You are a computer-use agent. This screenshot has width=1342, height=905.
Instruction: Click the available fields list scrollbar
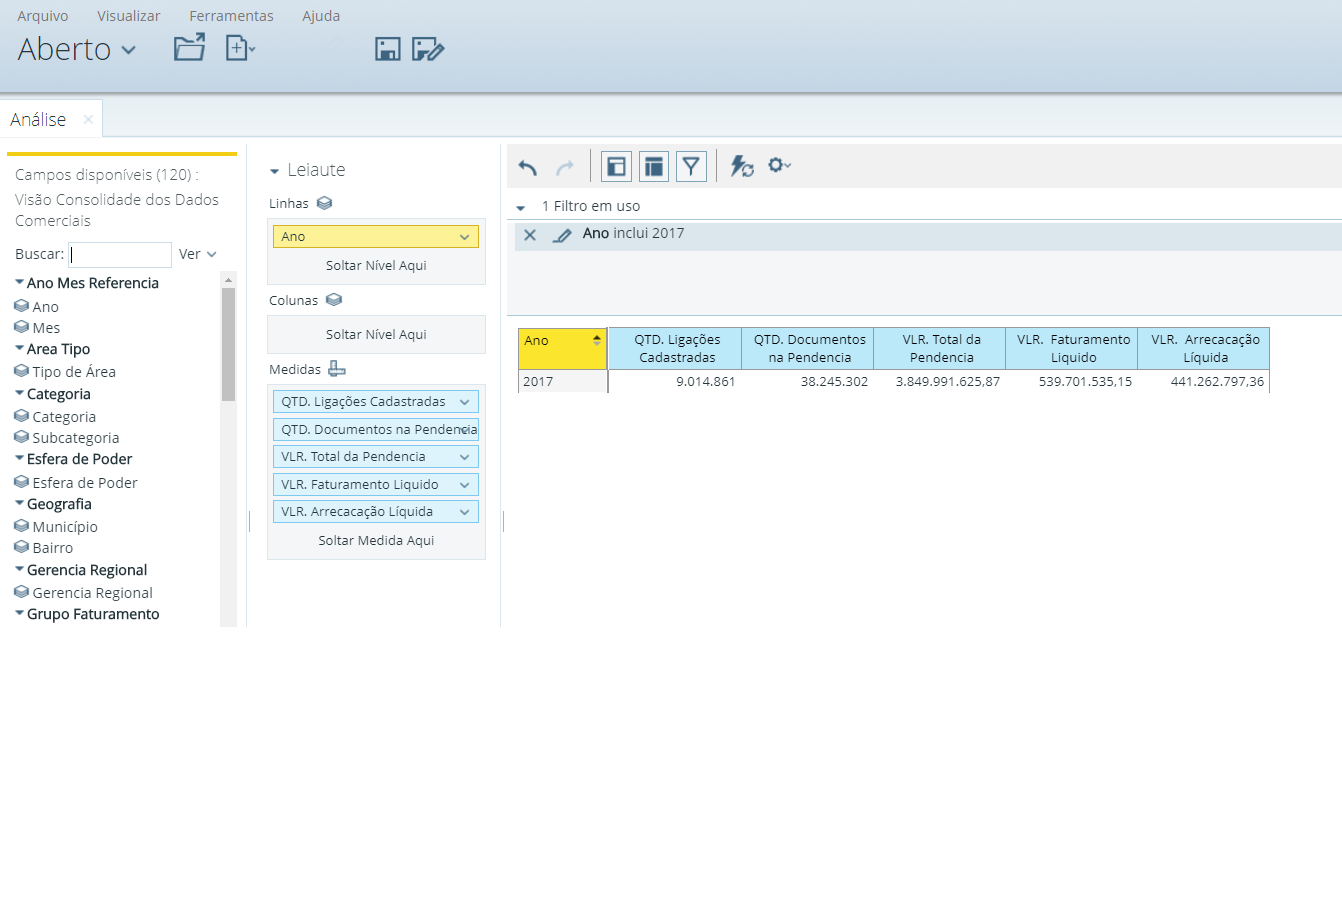click(228, 344)
